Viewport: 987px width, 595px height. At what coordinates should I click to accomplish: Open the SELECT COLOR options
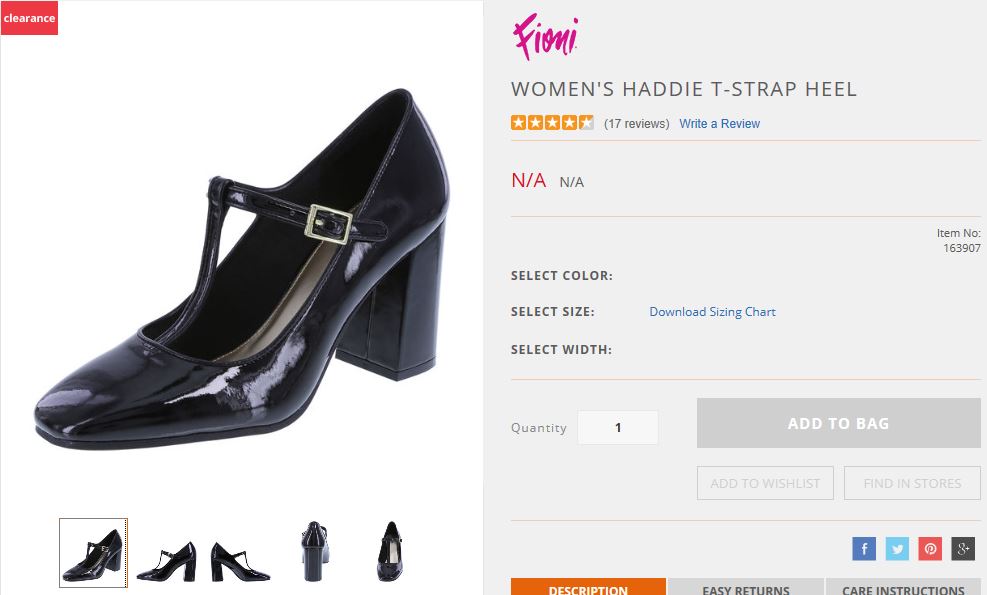(x=562, y=275)
